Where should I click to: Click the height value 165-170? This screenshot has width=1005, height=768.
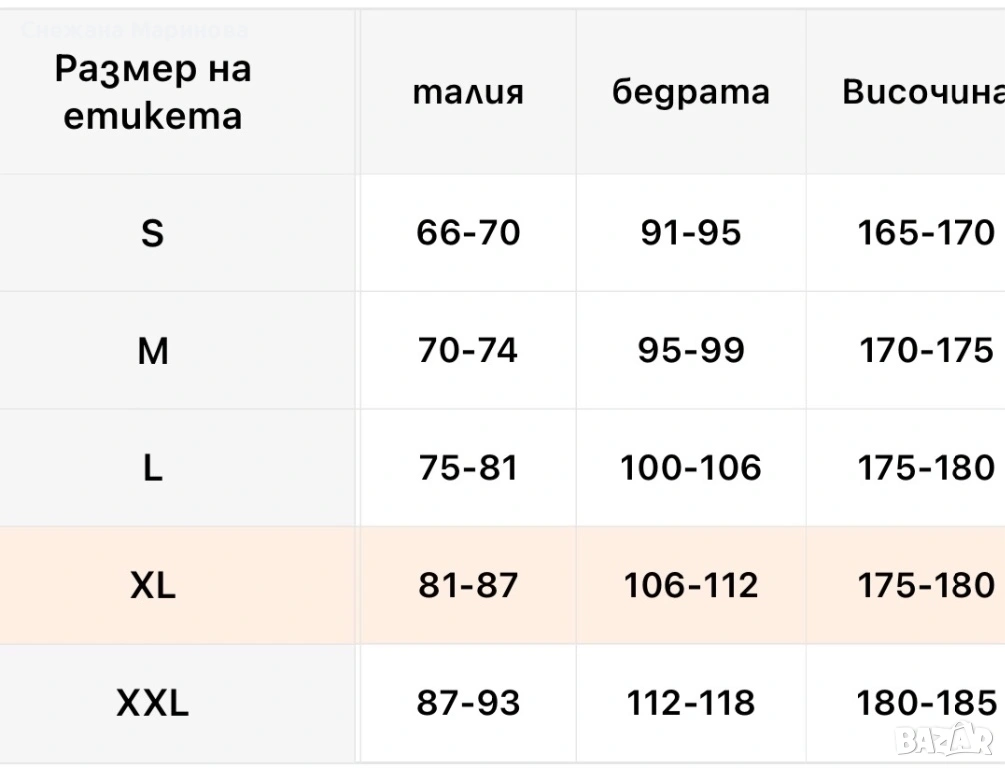(925, 233)
